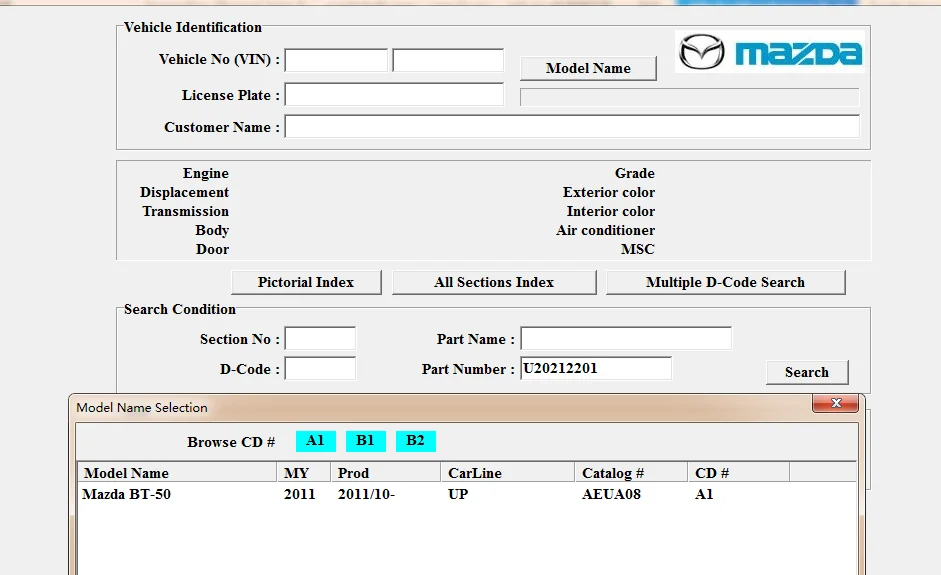941x575 pixels.
Task: Click the second VIN input field
Action: pos(448,60)
